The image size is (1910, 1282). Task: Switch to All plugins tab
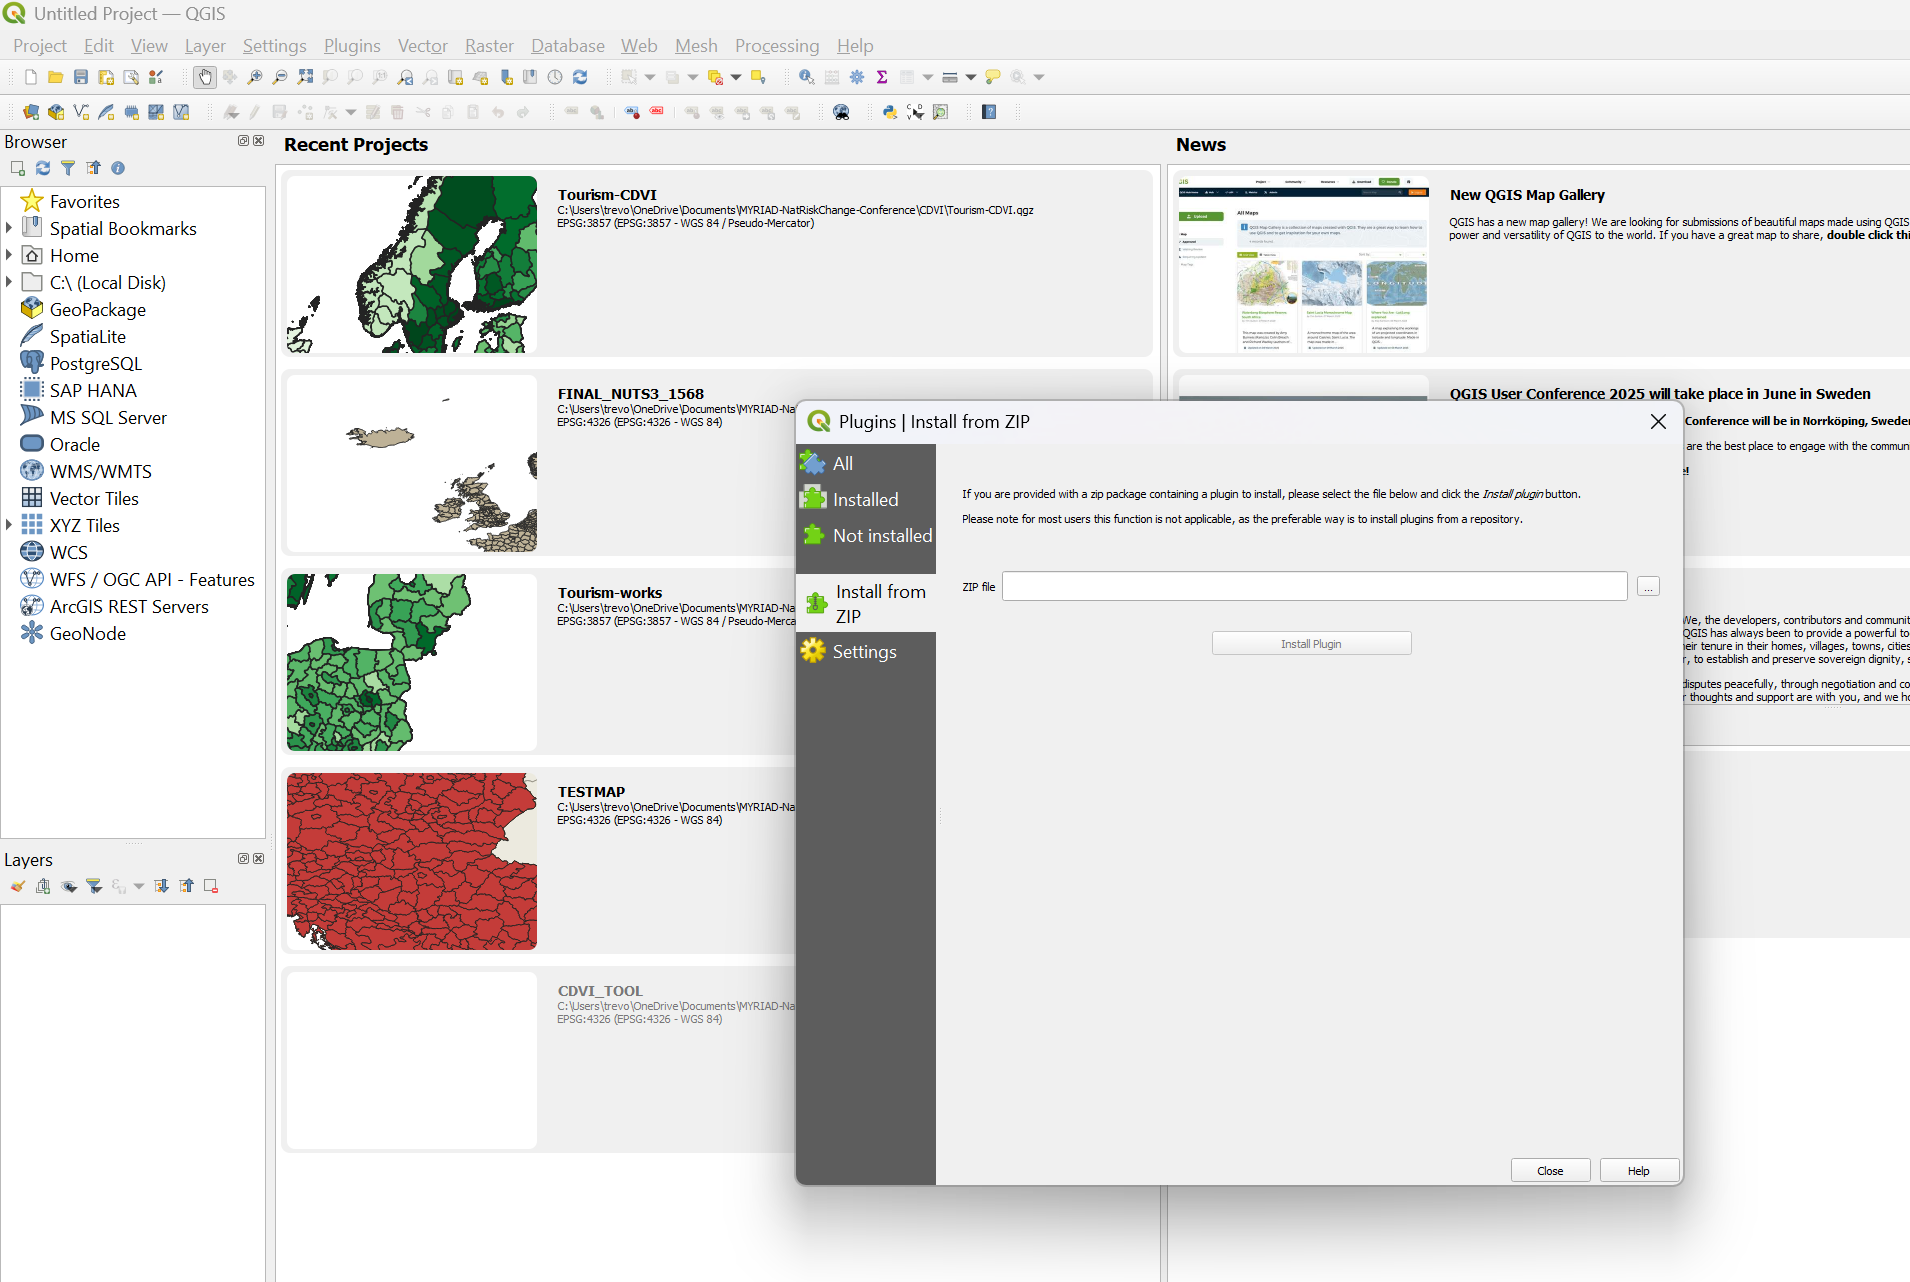point(866,463)
